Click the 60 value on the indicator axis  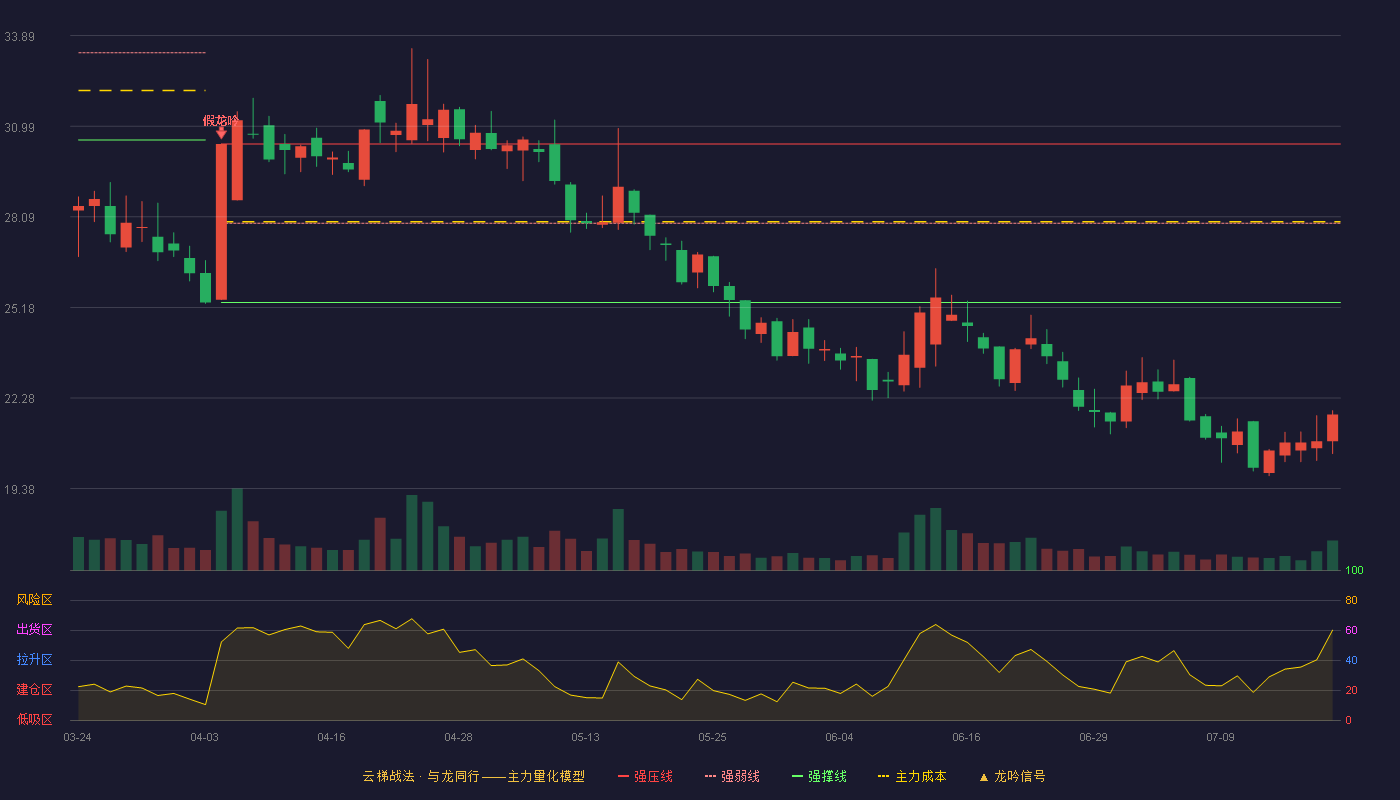click(1351, 631)
